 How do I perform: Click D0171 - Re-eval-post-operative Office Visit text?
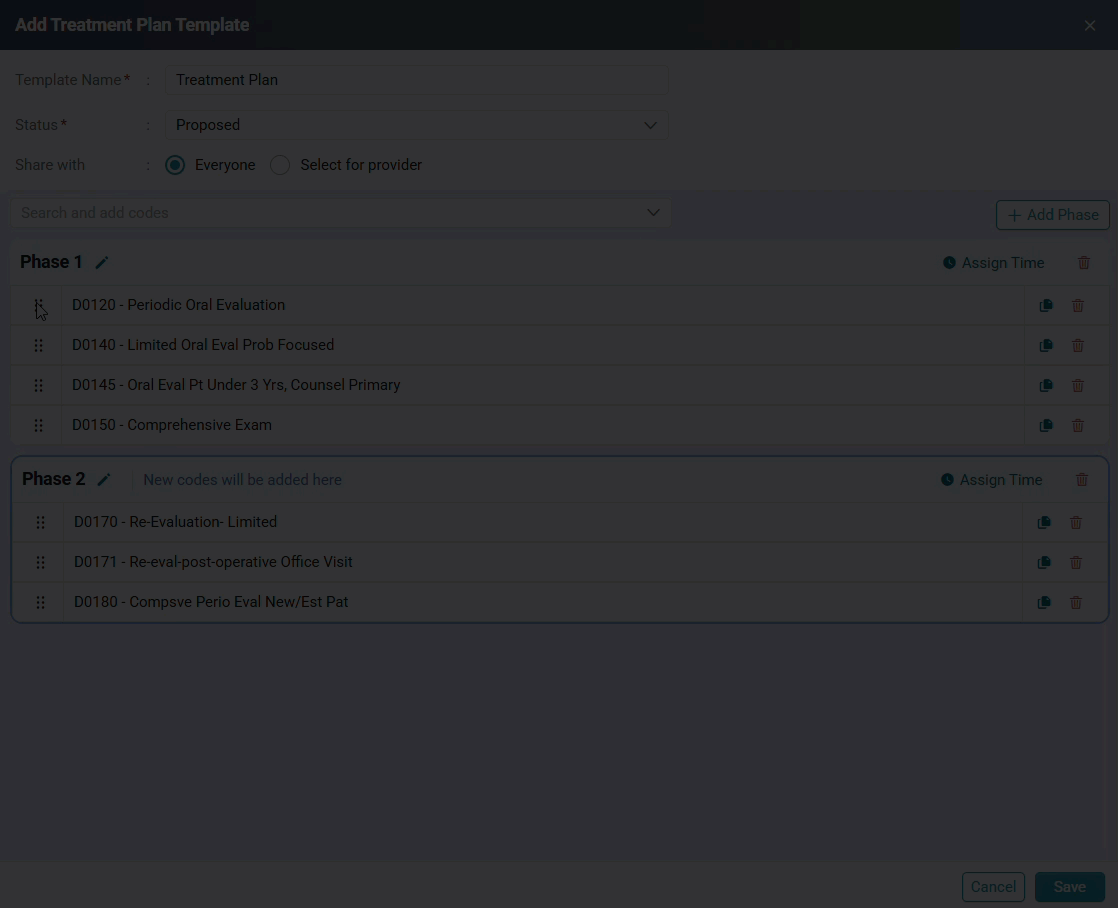(213, 561)
